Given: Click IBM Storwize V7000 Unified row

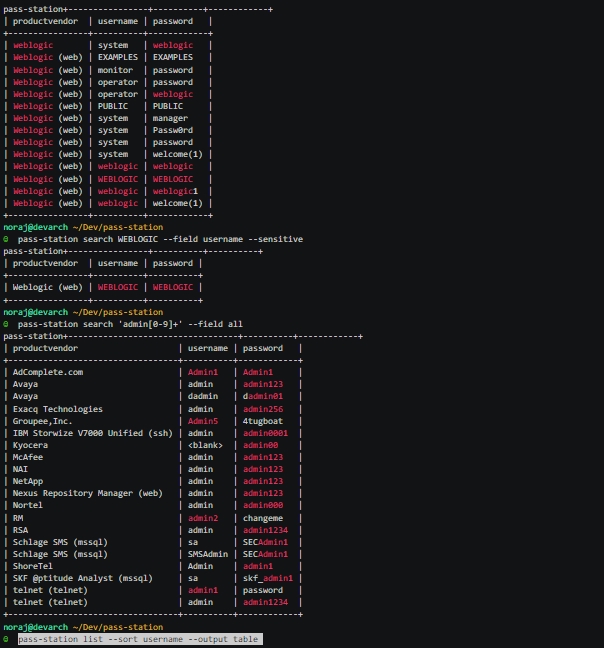Looking at the screenshot, I should pyautogui.click(x=92, y=433).
